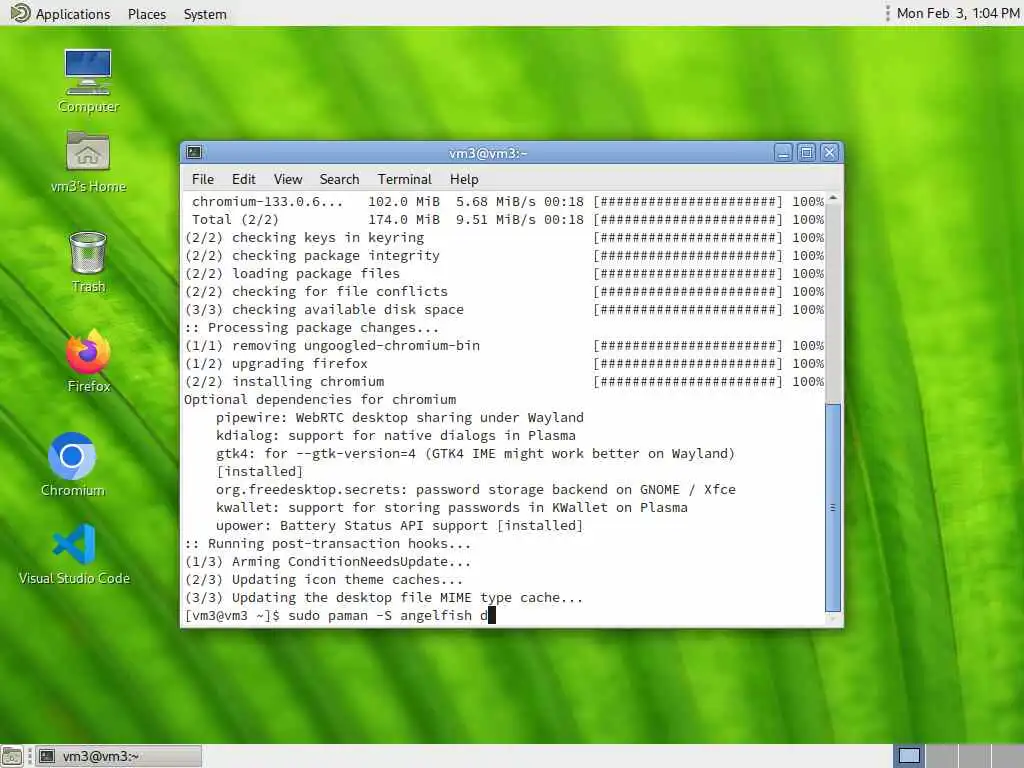1024x768 pixels.
Task: Switch to the first workspace in pager
Action: (909, 756)
